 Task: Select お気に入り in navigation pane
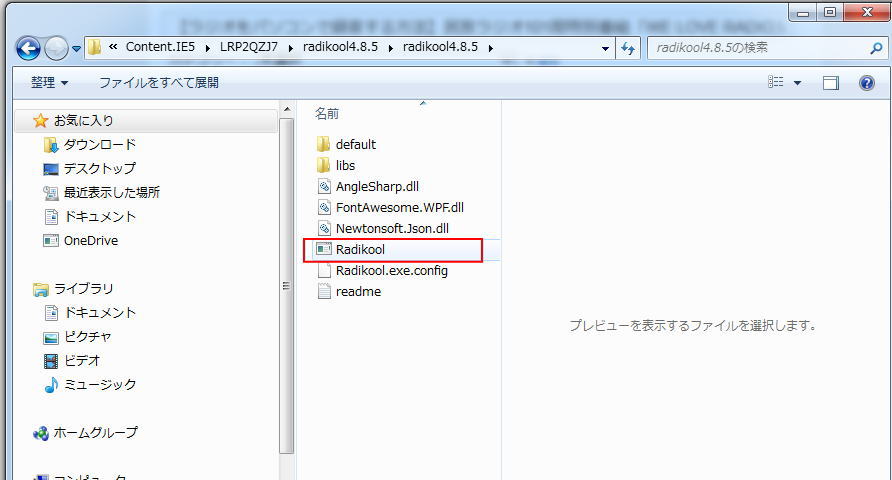click(x=84, y=121)
